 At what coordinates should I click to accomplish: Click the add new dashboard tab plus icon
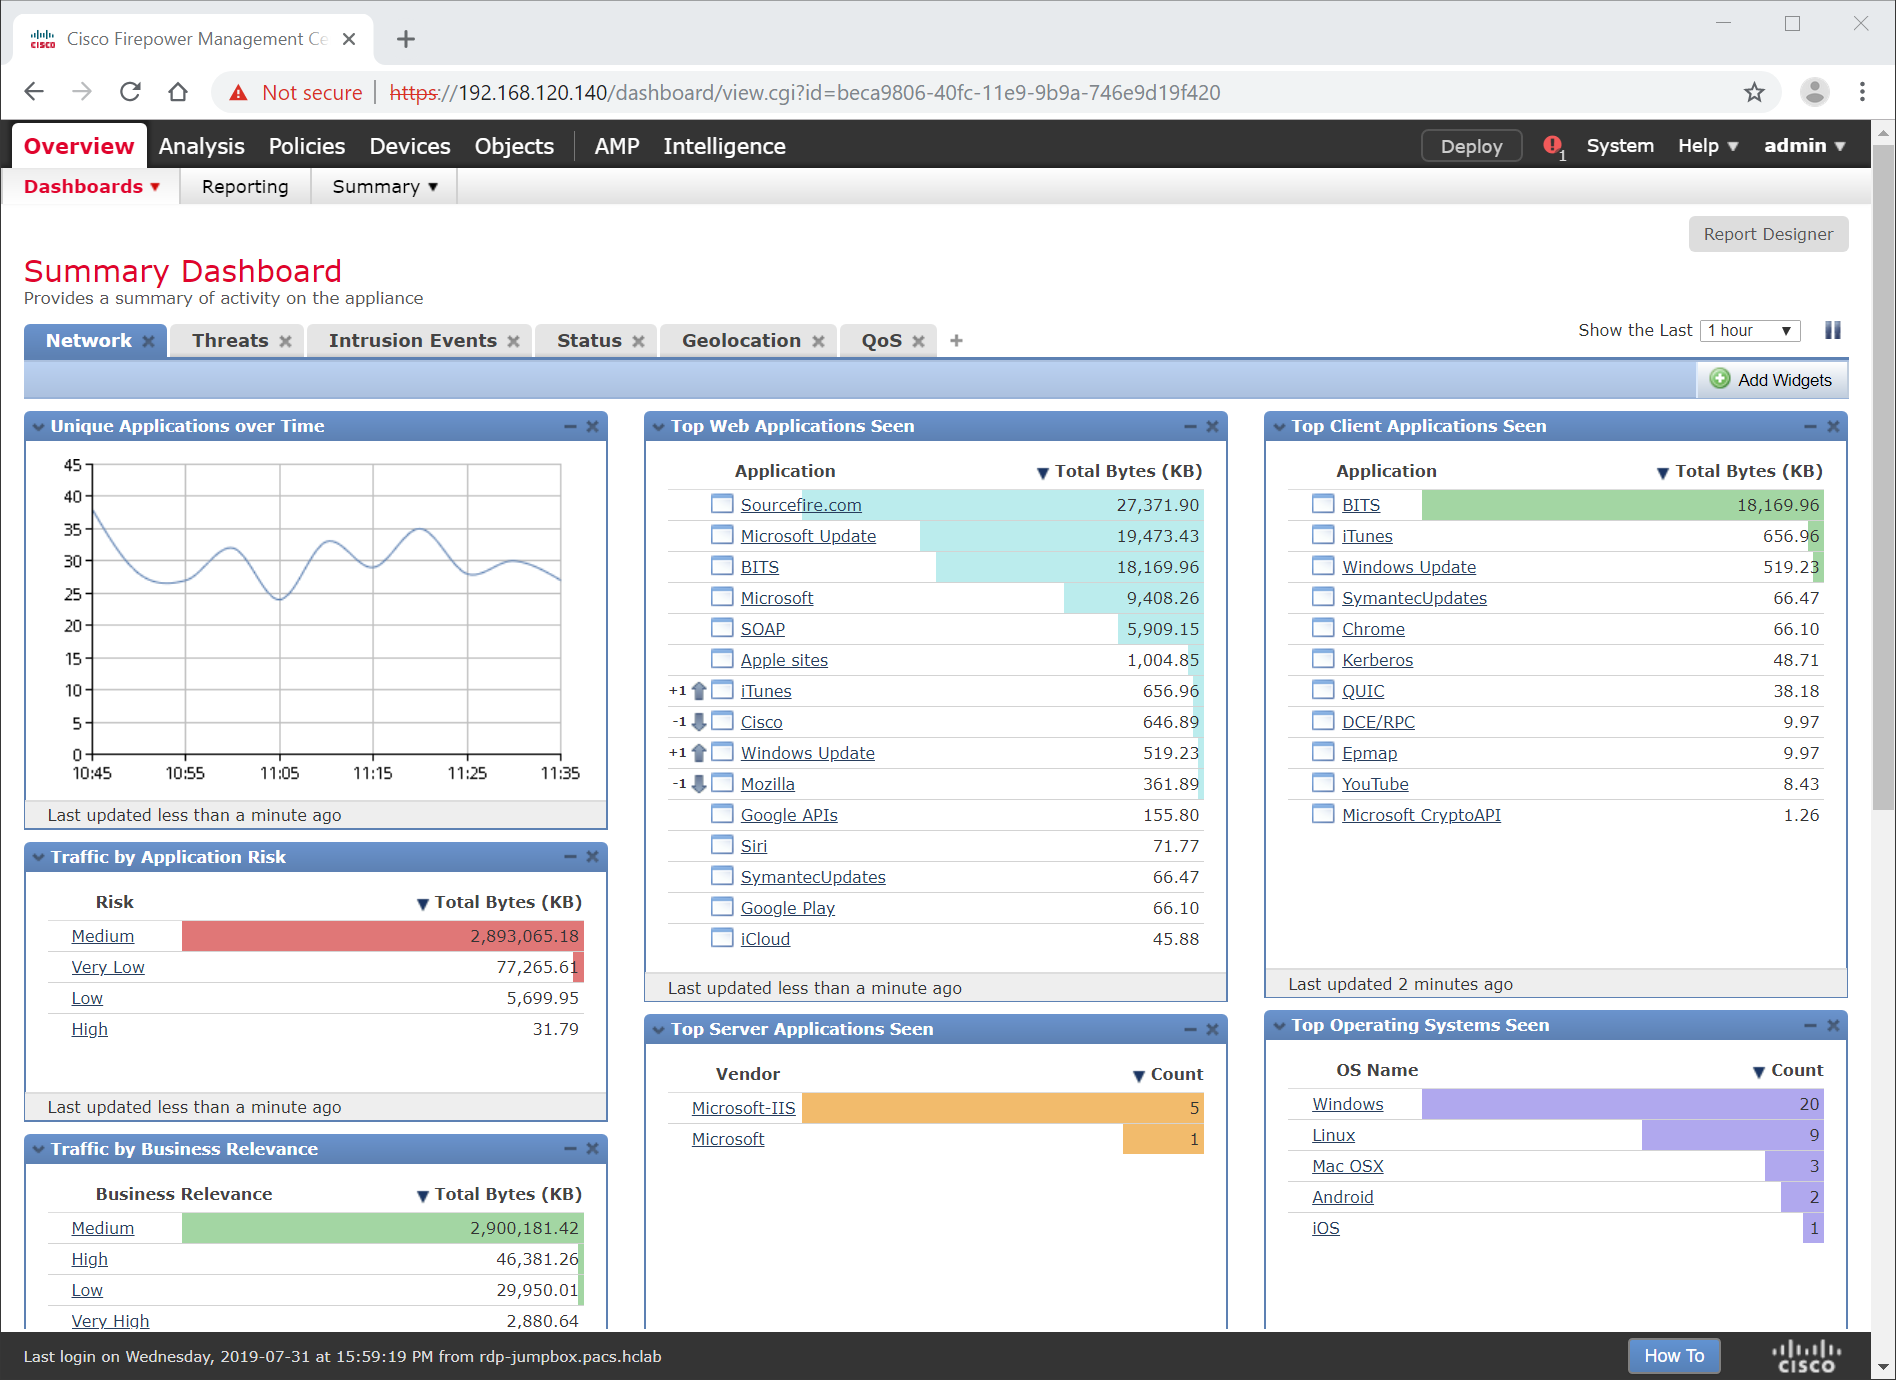[x=956, y=341]
